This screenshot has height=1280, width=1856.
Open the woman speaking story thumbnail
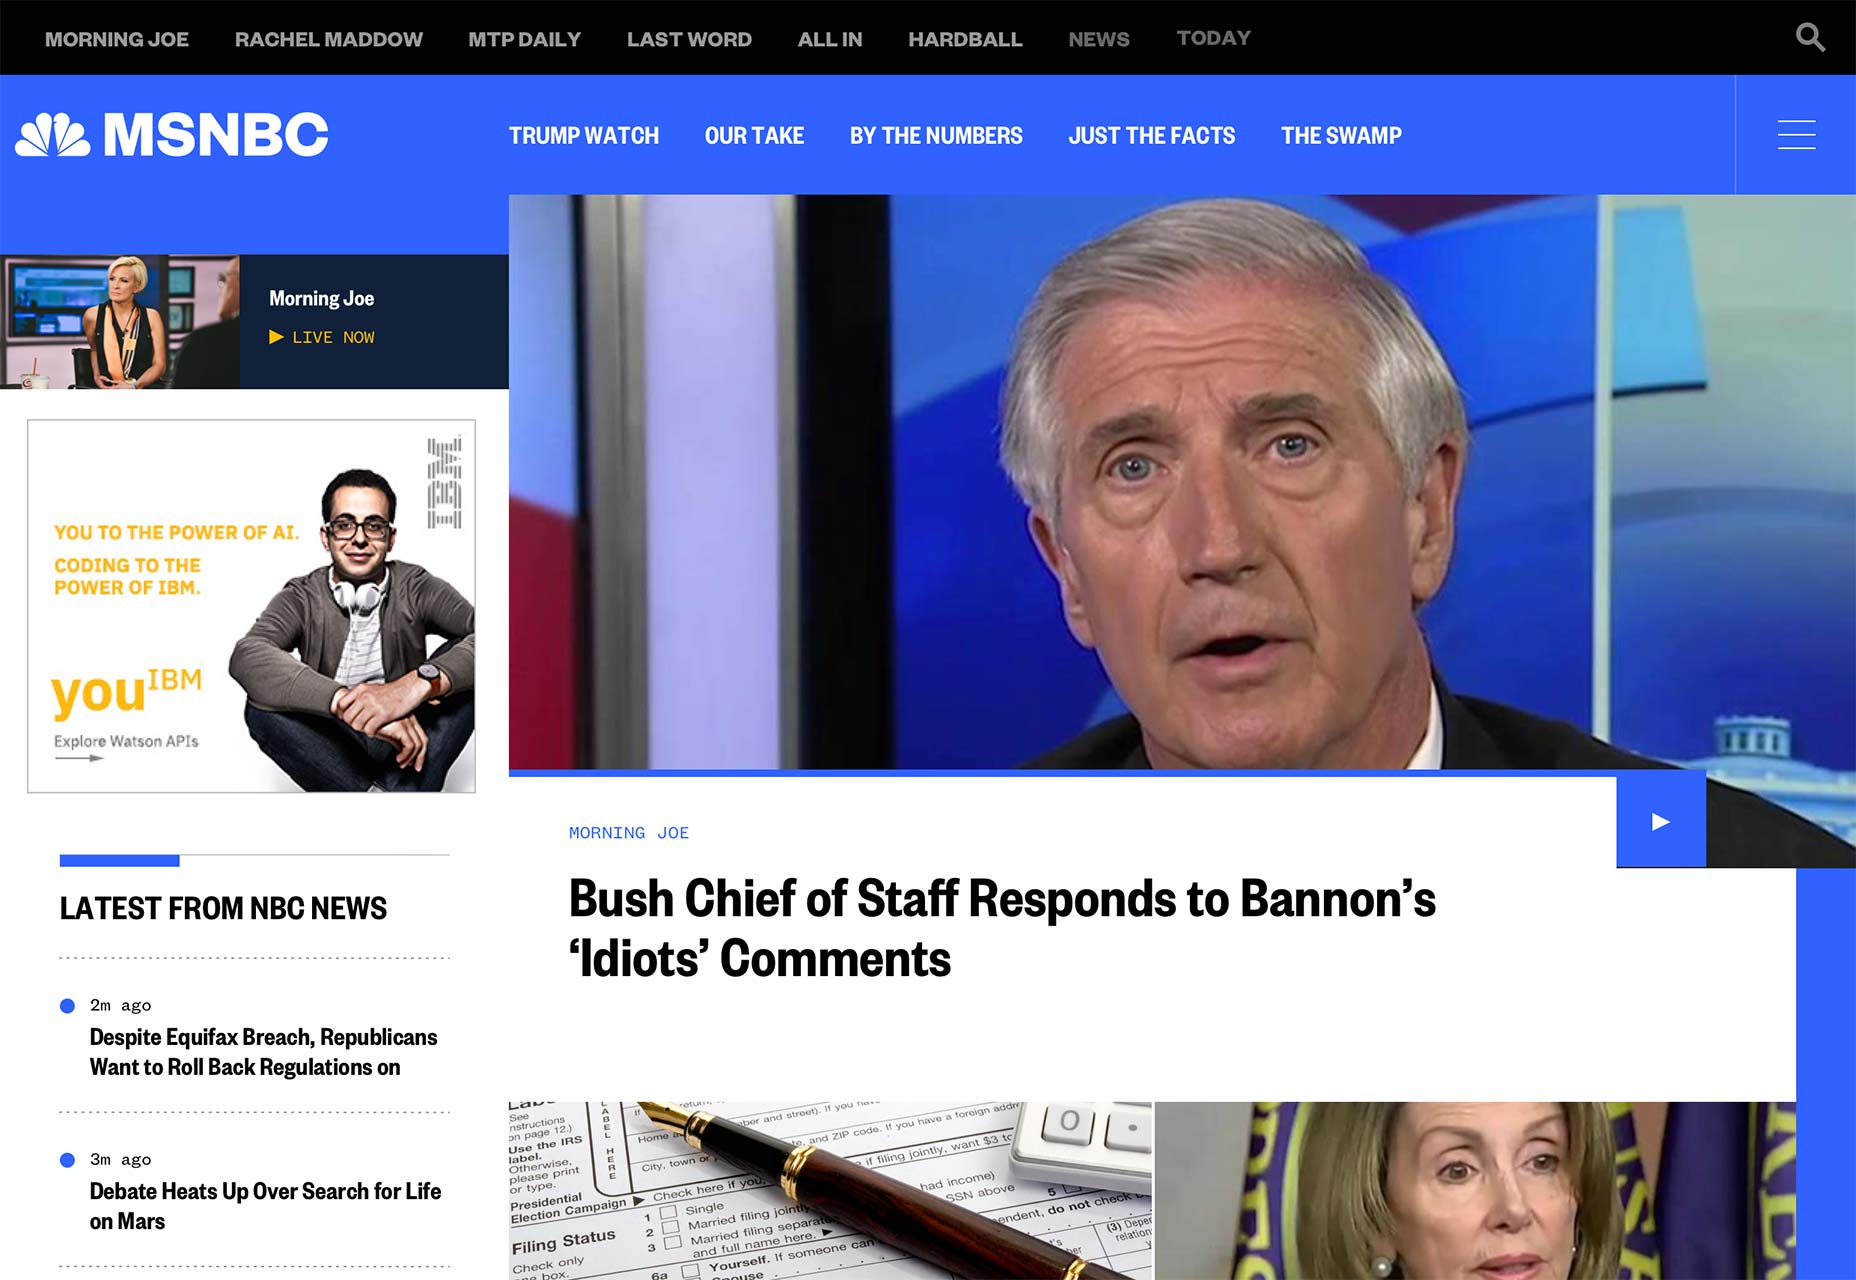pyautogui.click(x=1475, y=1191)
